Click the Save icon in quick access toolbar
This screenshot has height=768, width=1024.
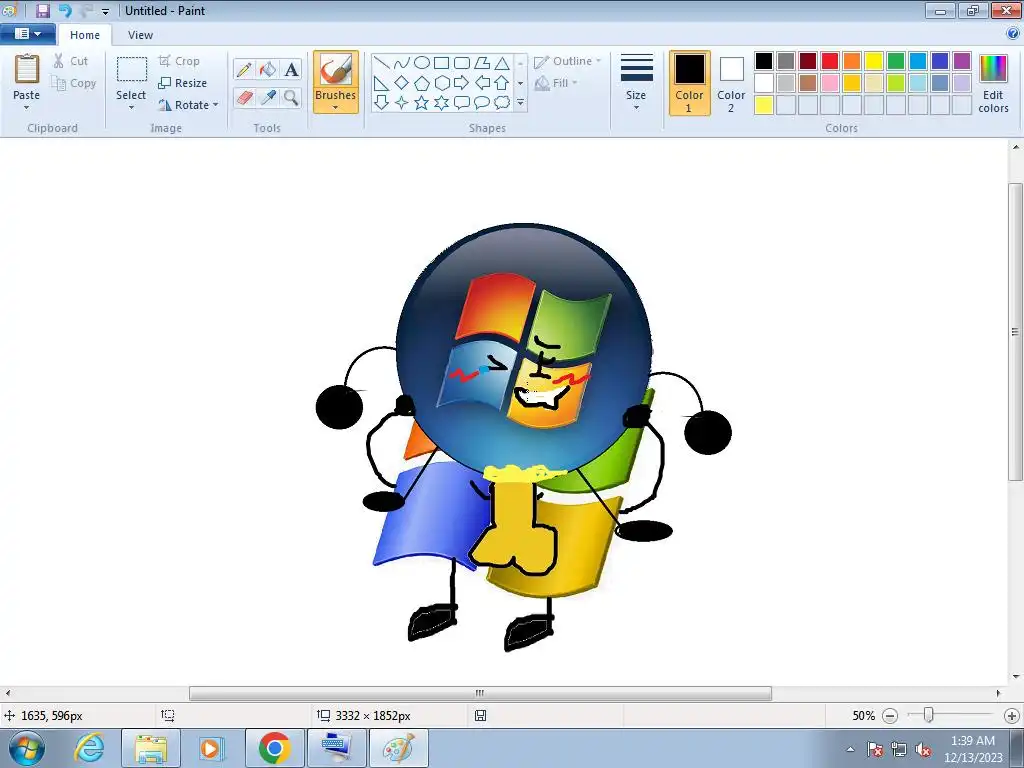coord(43,10)
